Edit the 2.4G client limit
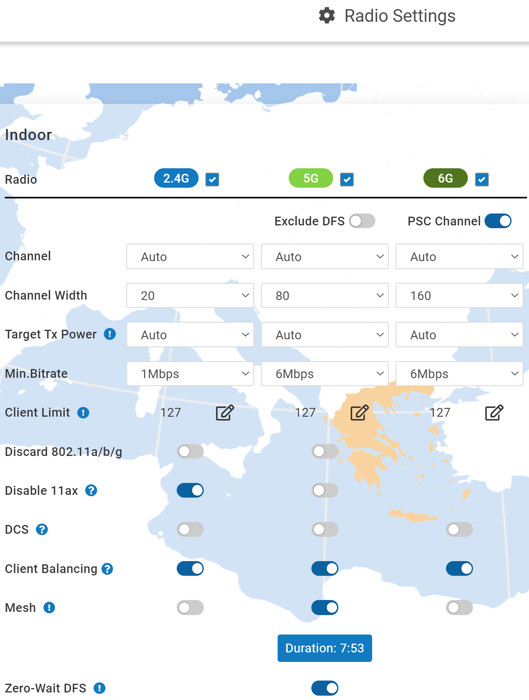This screenshot has height=700, width=529. pyautogui.click(x=225, y=413)
